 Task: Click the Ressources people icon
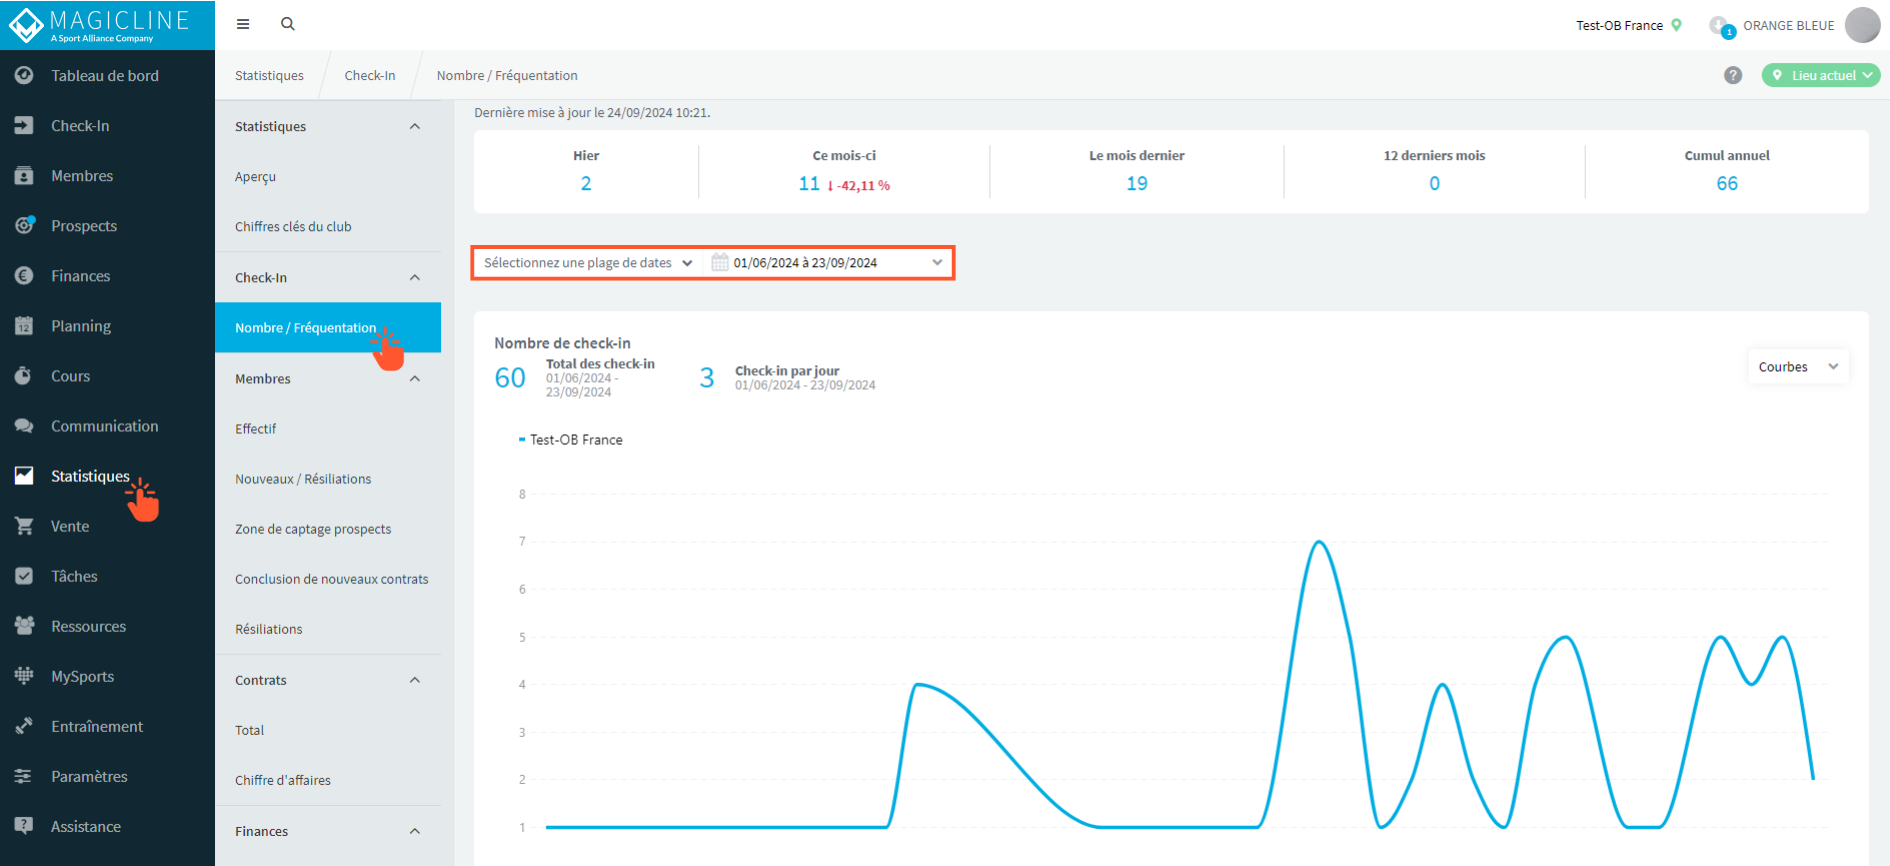[24, 626]
